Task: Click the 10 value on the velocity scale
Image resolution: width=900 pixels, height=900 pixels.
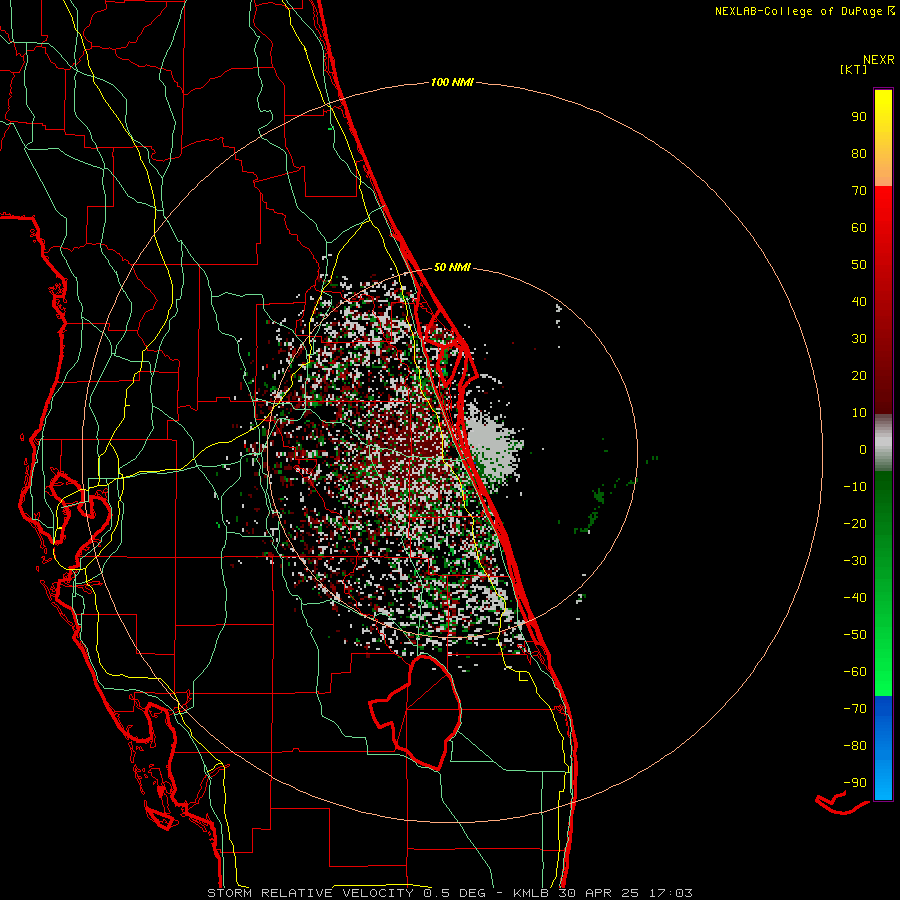Action: tap(859, 413)
